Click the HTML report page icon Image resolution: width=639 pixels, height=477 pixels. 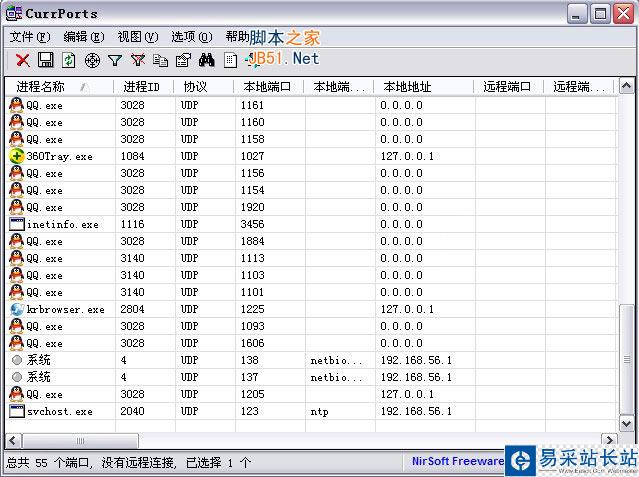230,61
